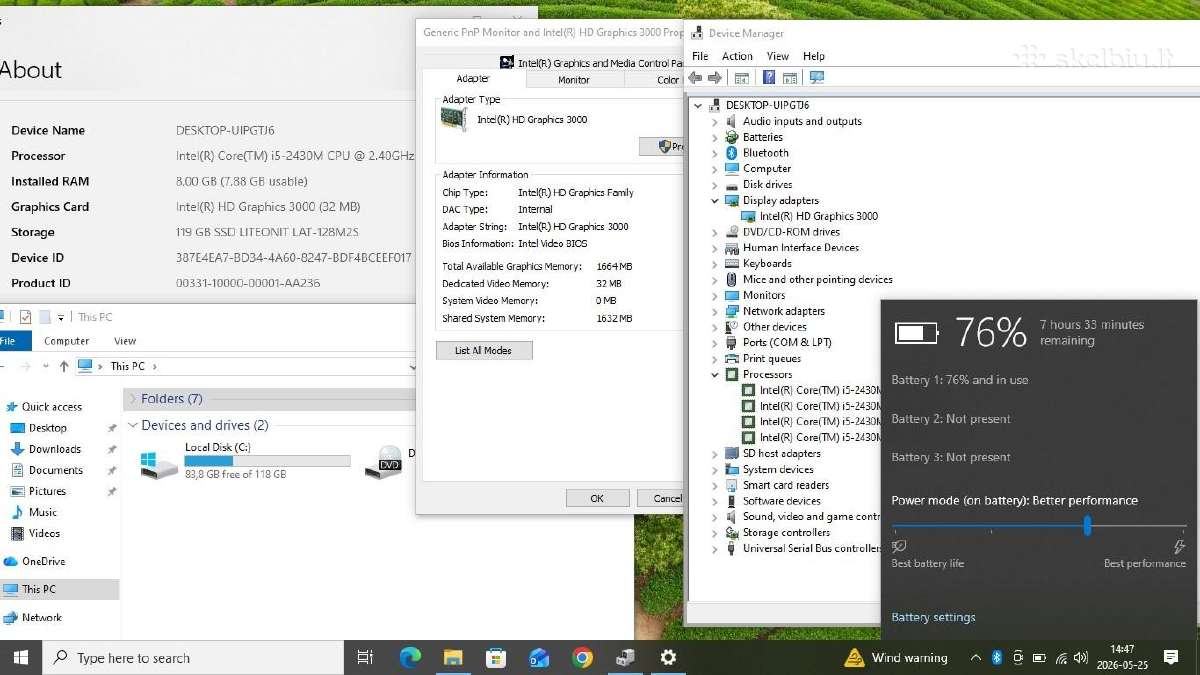
Task: Select Network in the File Explorer sidebar
Action: point(42,617)
